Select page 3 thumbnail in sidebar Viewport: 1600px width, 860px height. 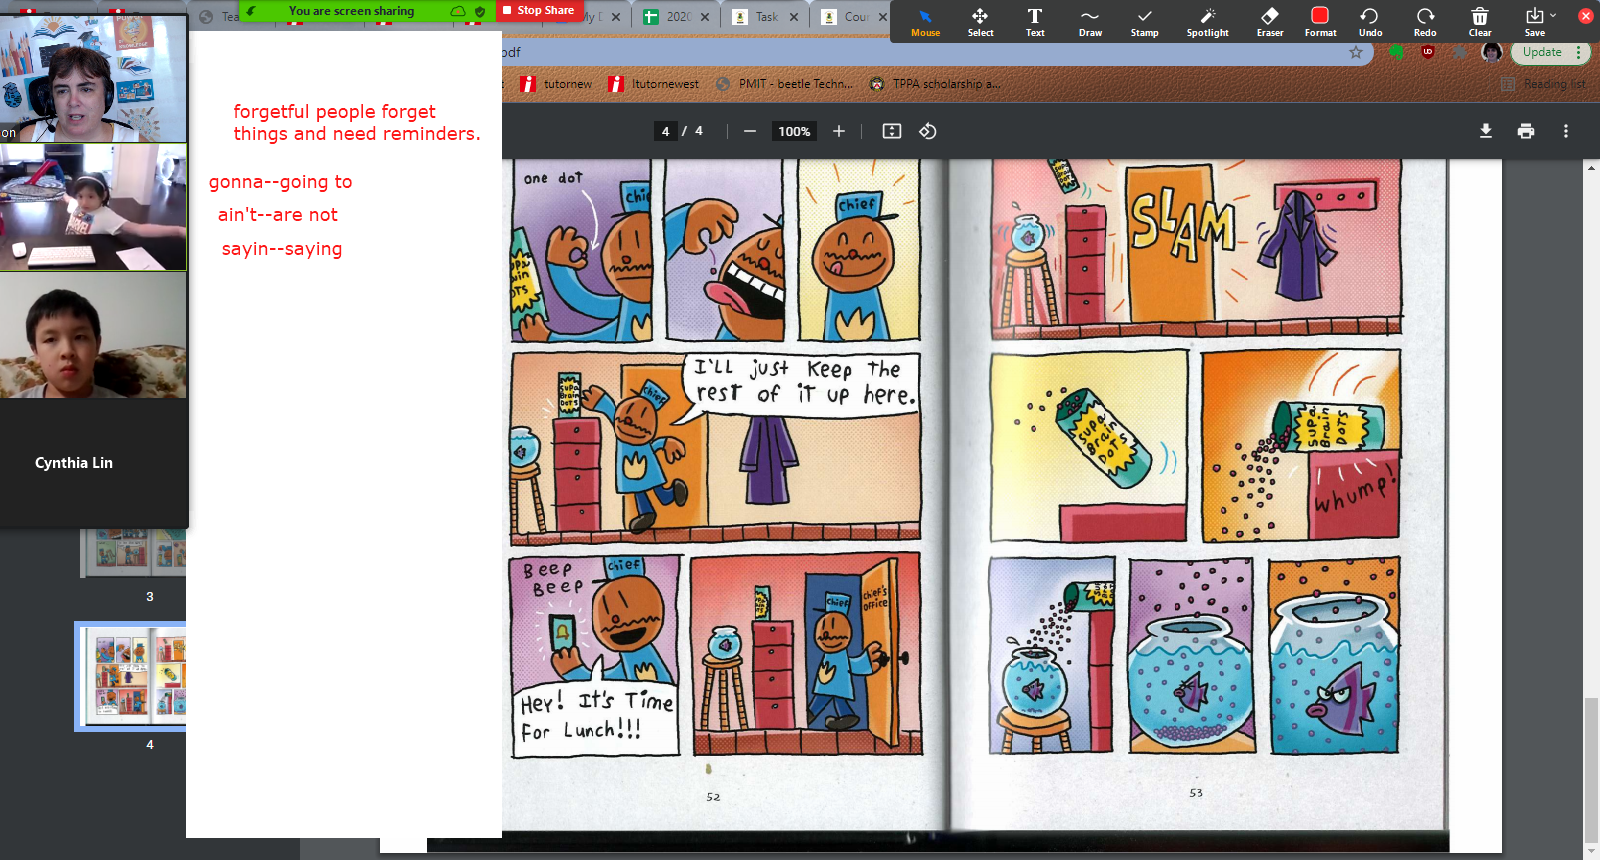(x=133, y=553)
